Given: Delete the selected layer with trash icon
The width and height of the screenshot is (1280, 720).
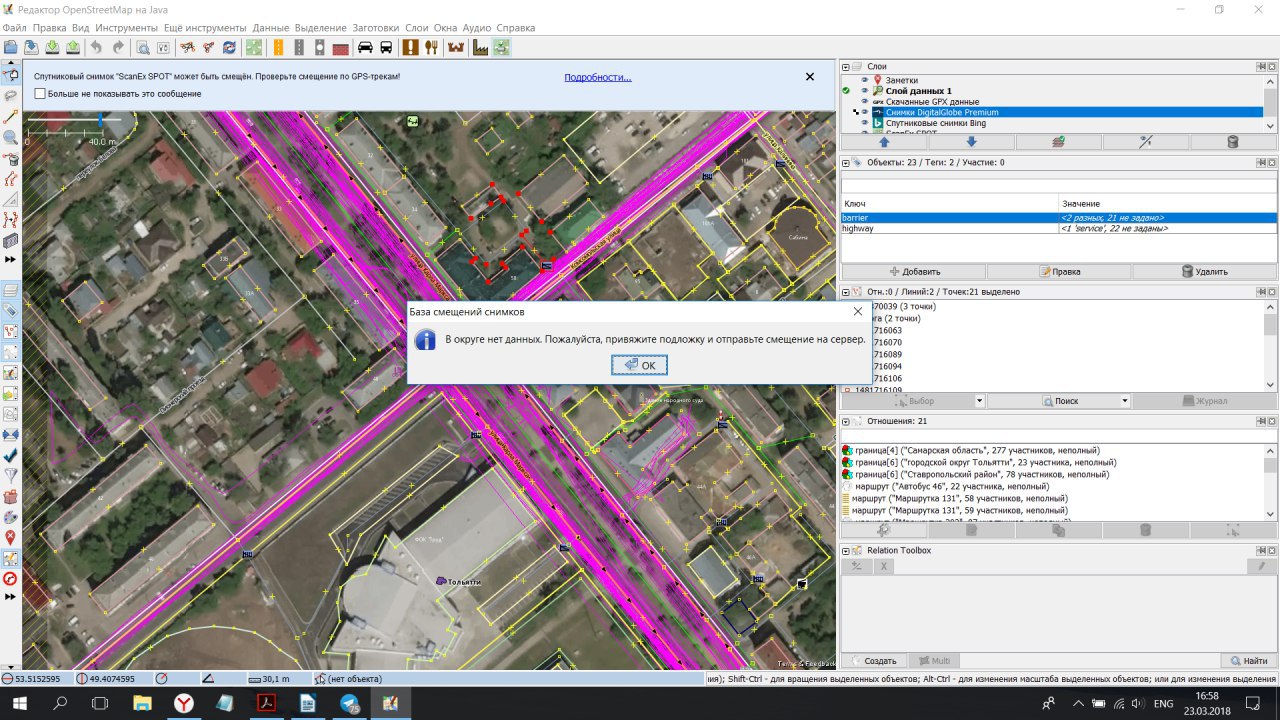Looking at the screenshot, I should [1232, 142].
